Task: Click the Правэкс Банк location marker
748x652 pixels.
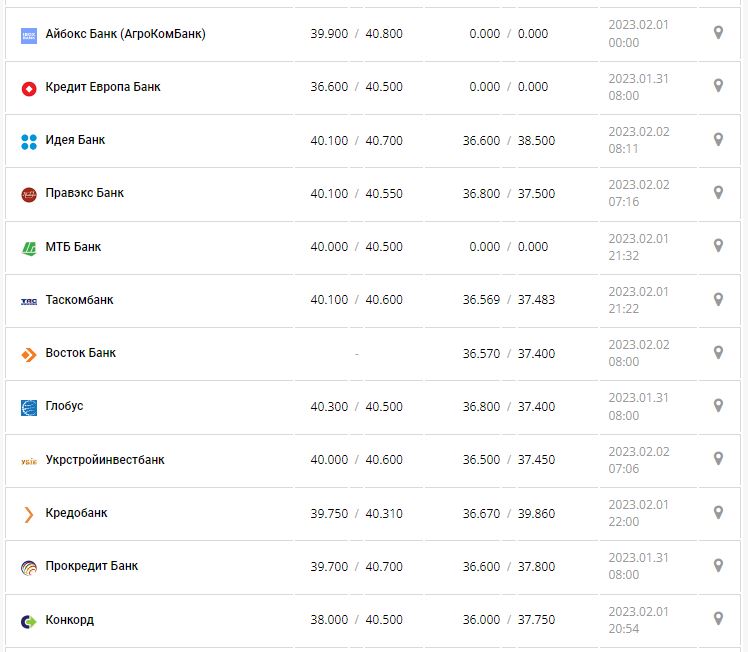Action: click(x=717, y=192)
